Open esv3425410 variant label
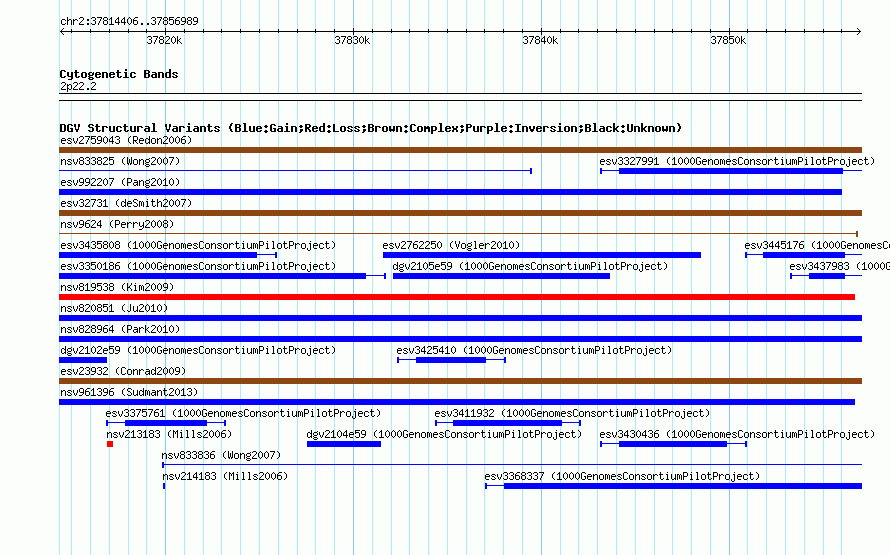The image size is (890, 555). point(534,350)
